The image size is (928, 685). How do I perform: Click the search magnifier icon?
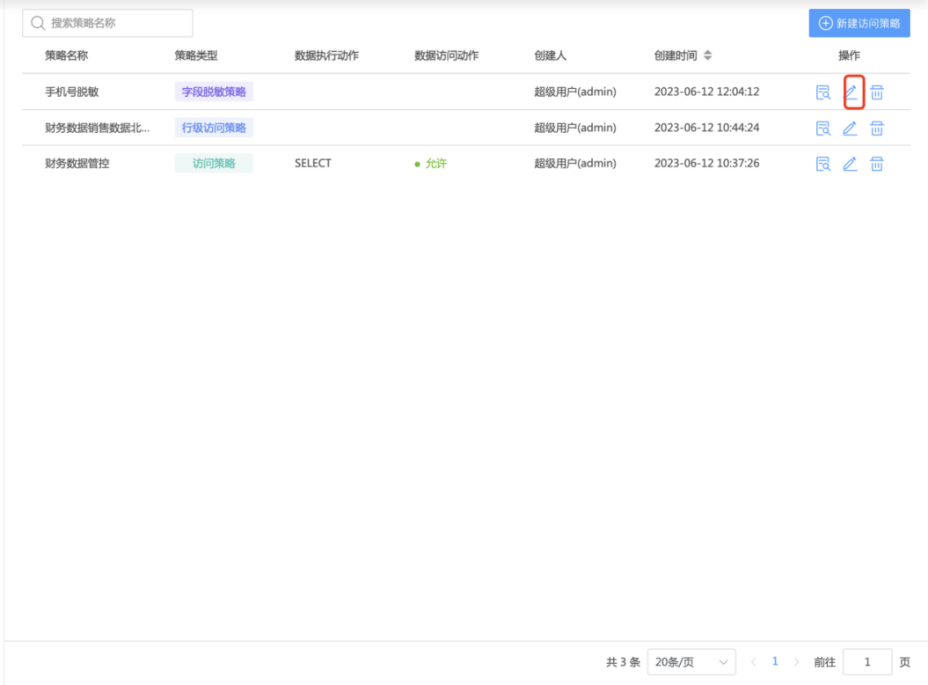tap(38, 23)
